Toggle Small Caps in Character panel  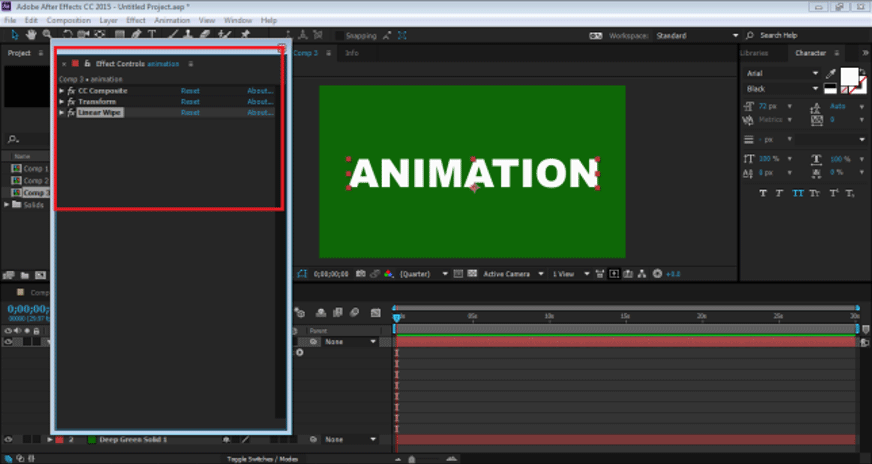(x=815, y=193)
